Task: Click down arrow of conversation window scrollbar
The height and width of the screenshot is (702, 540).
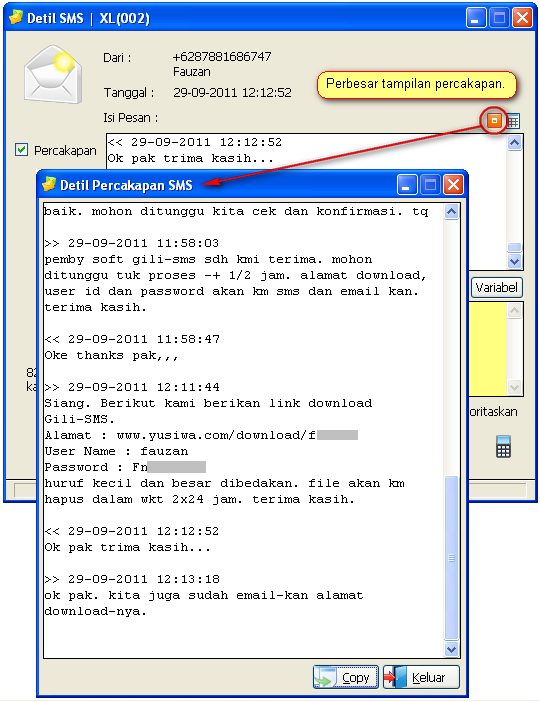Action: [451, 649]
